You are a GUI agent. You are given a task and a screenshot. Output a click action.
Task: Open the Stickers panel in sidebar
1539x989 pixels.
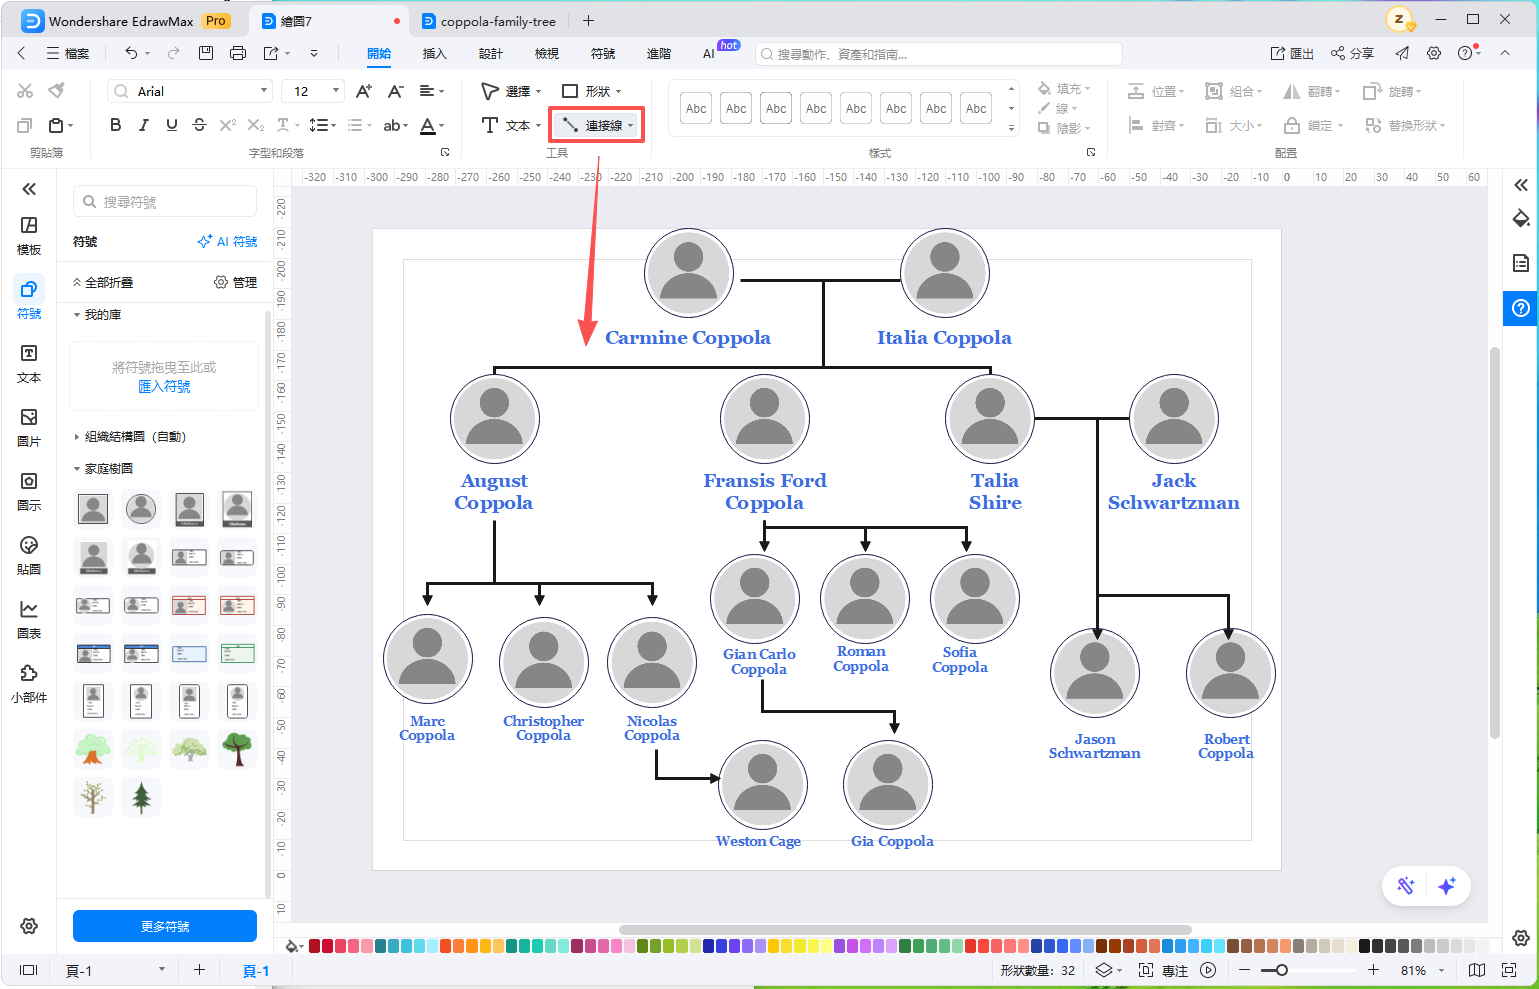29,555
